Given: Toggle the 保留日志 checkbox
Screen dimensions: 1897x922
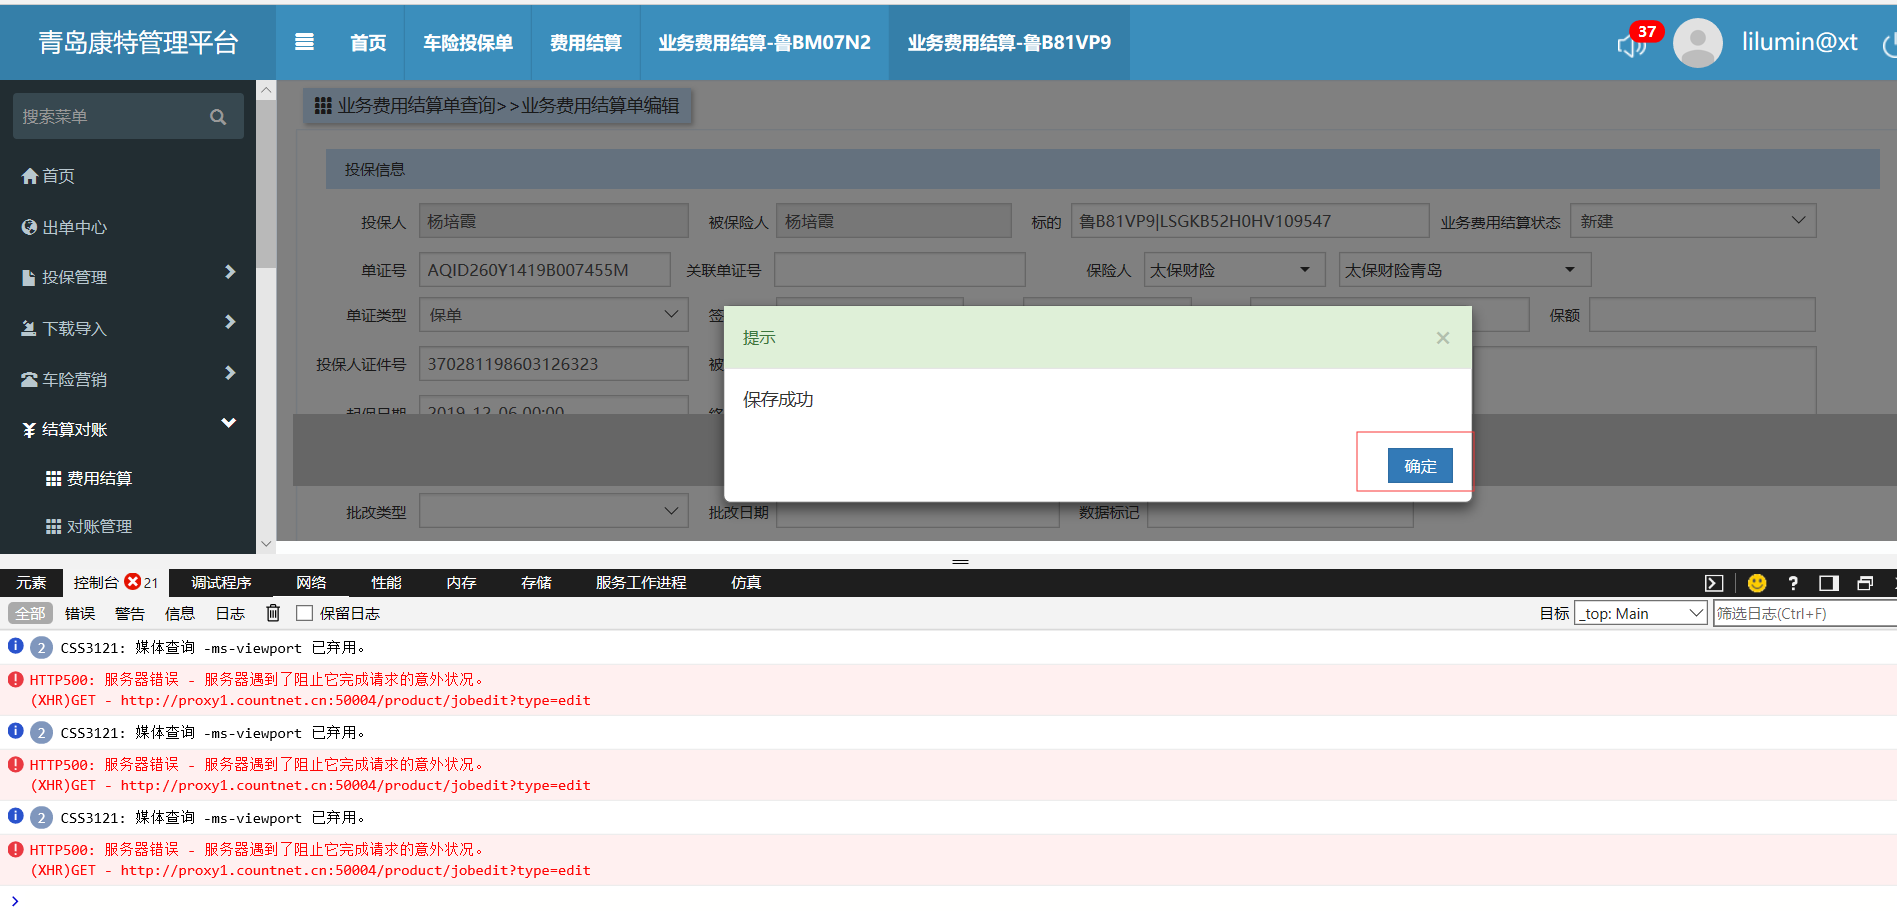Looking at the screenshot, I should coord(305,613).
